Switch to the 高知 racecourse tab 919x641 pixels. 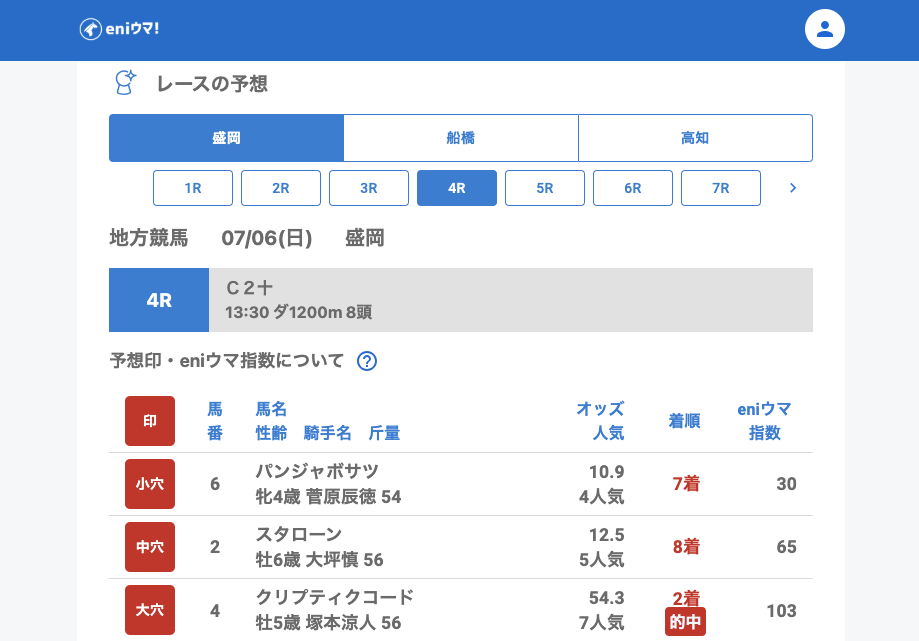[x=695, y=138]
